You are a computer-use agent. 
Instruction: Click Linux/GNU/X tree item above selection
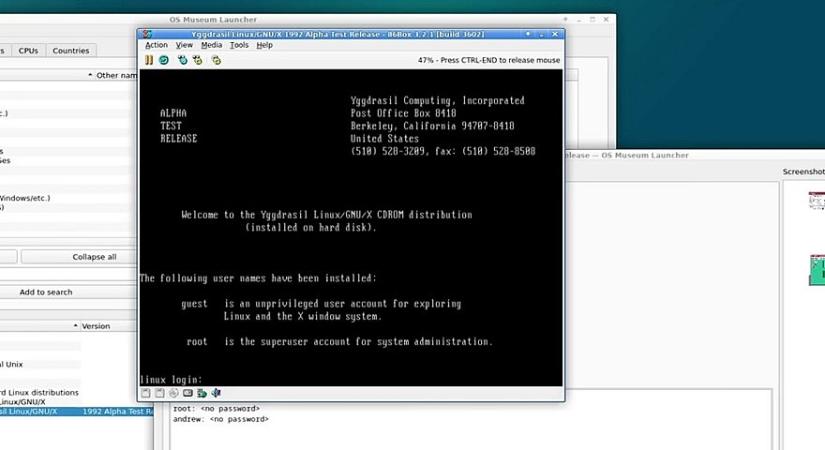click(23, 402)
